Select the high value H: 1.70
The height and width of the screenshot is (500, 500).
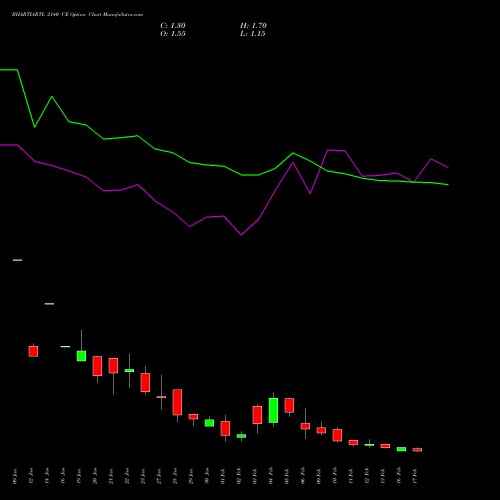click(253, 26)
